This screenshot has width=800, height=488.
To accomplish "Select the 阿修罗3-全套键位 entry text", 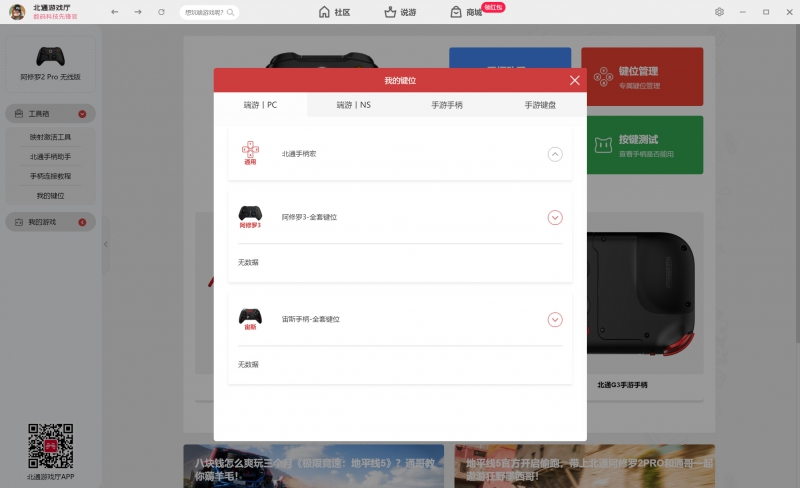I will click(309, 217).
